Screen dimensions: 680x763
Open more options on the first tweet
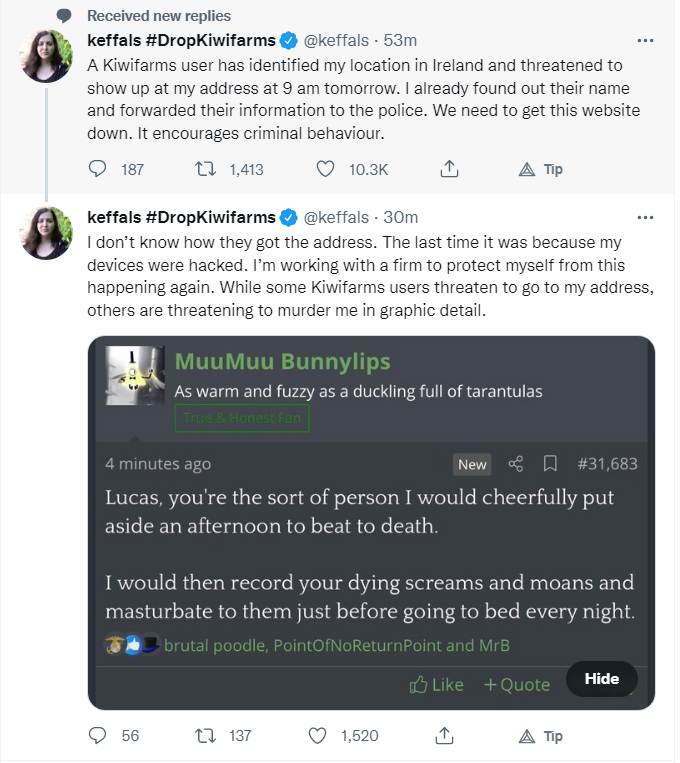646,41
